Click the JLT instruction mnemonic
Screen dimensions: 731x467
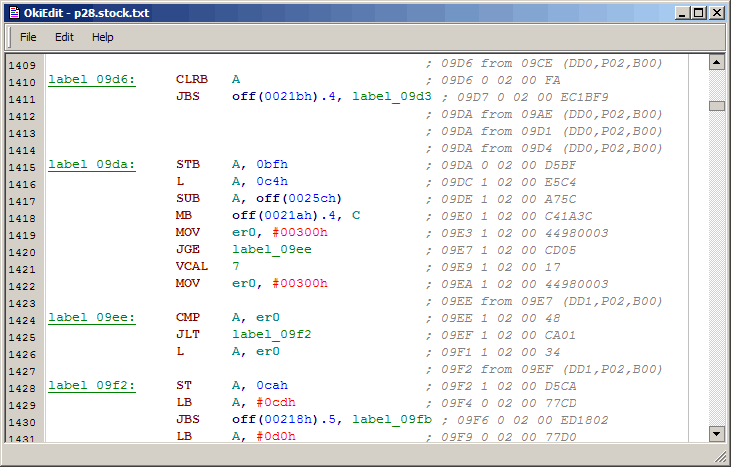(x=188, y=334)
